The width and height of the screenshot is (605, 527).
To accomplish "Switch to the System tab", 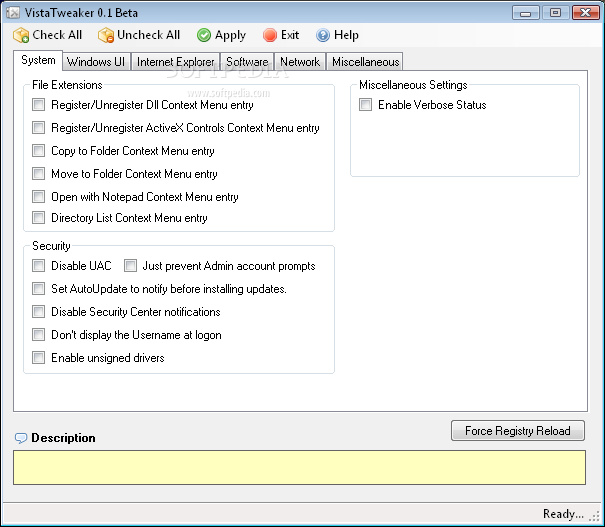I will tap(38, 60).
